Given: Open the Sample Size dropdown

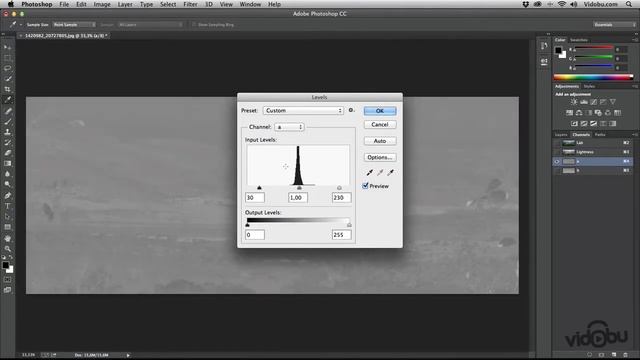Looking at the screenshot, I should [x=74, y=25].
